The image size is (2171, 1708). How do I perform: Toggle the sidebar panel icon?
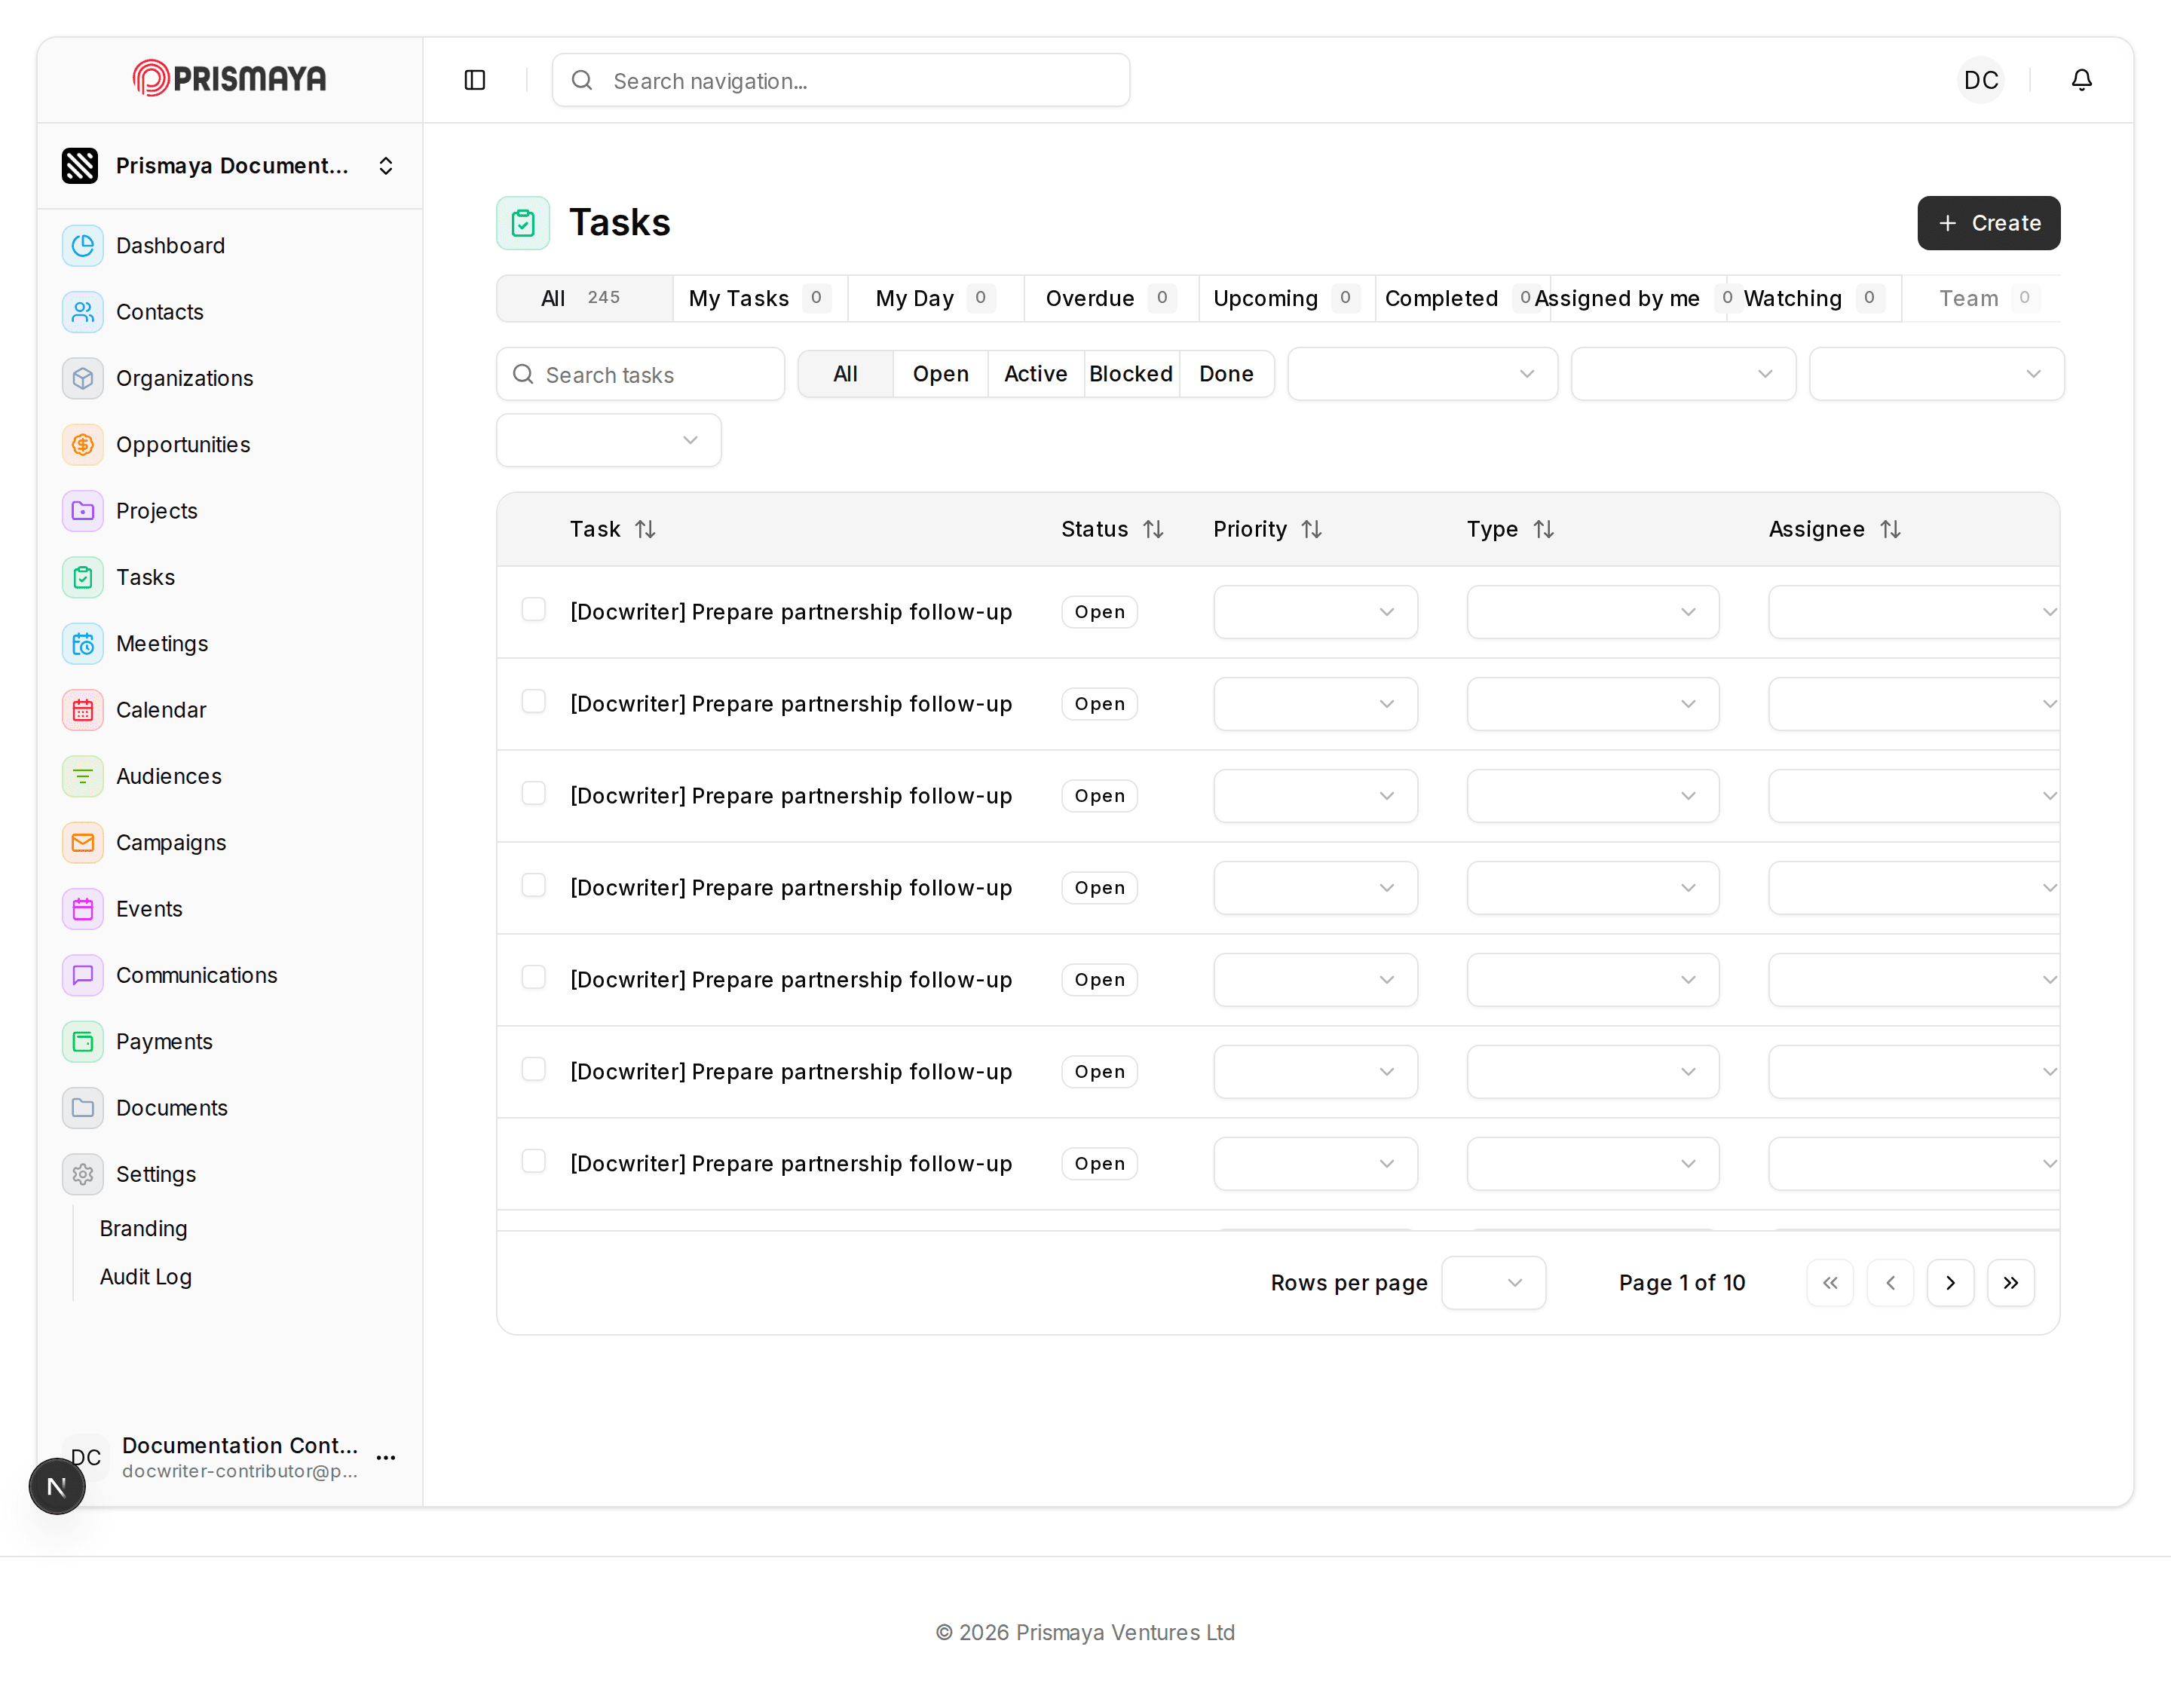coord(475,80)
